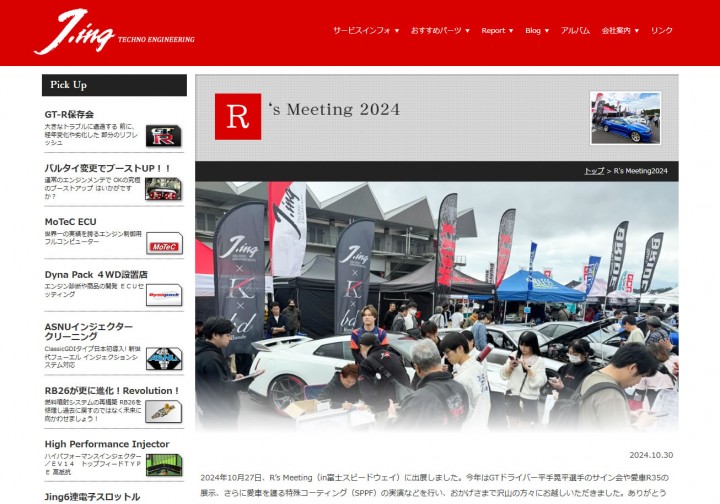Select the 's Meeting 2024 page title
Screen dimensions: 720x504
pos(334,110)
